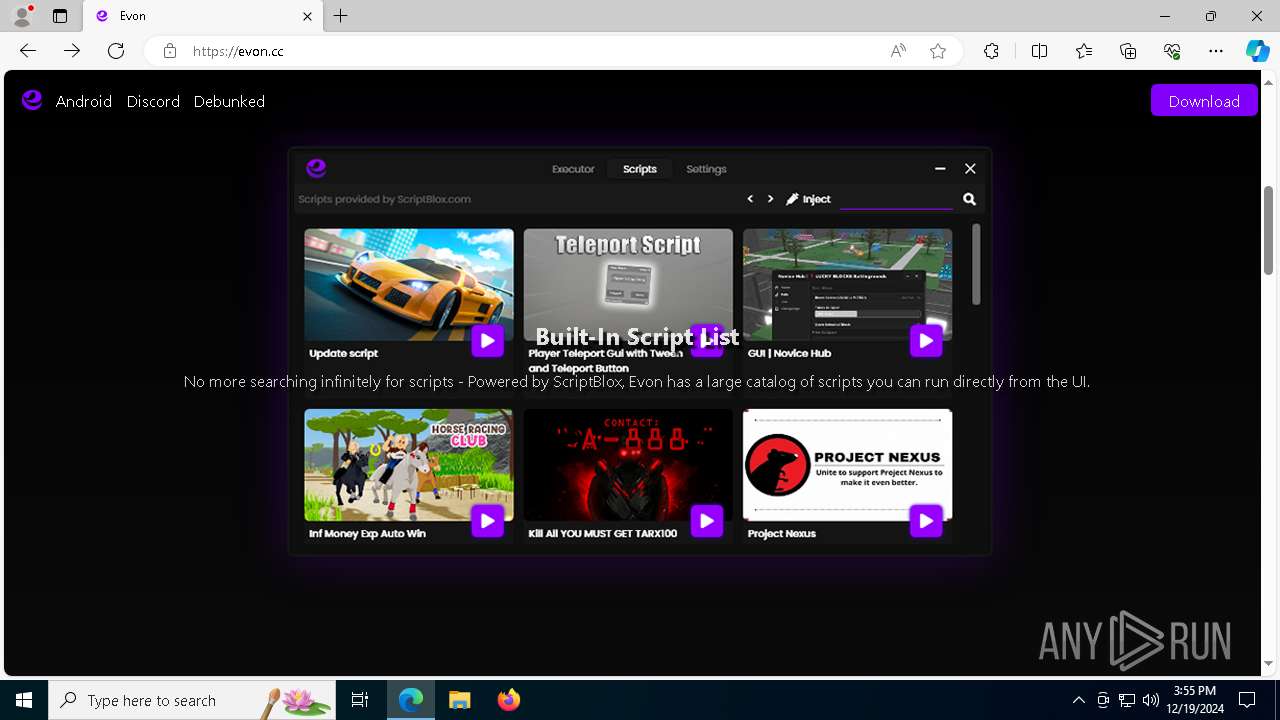Go to next scripts page arrow
Image resolution: width=1280 pixels, height=720 pixels.
[770, 199]
